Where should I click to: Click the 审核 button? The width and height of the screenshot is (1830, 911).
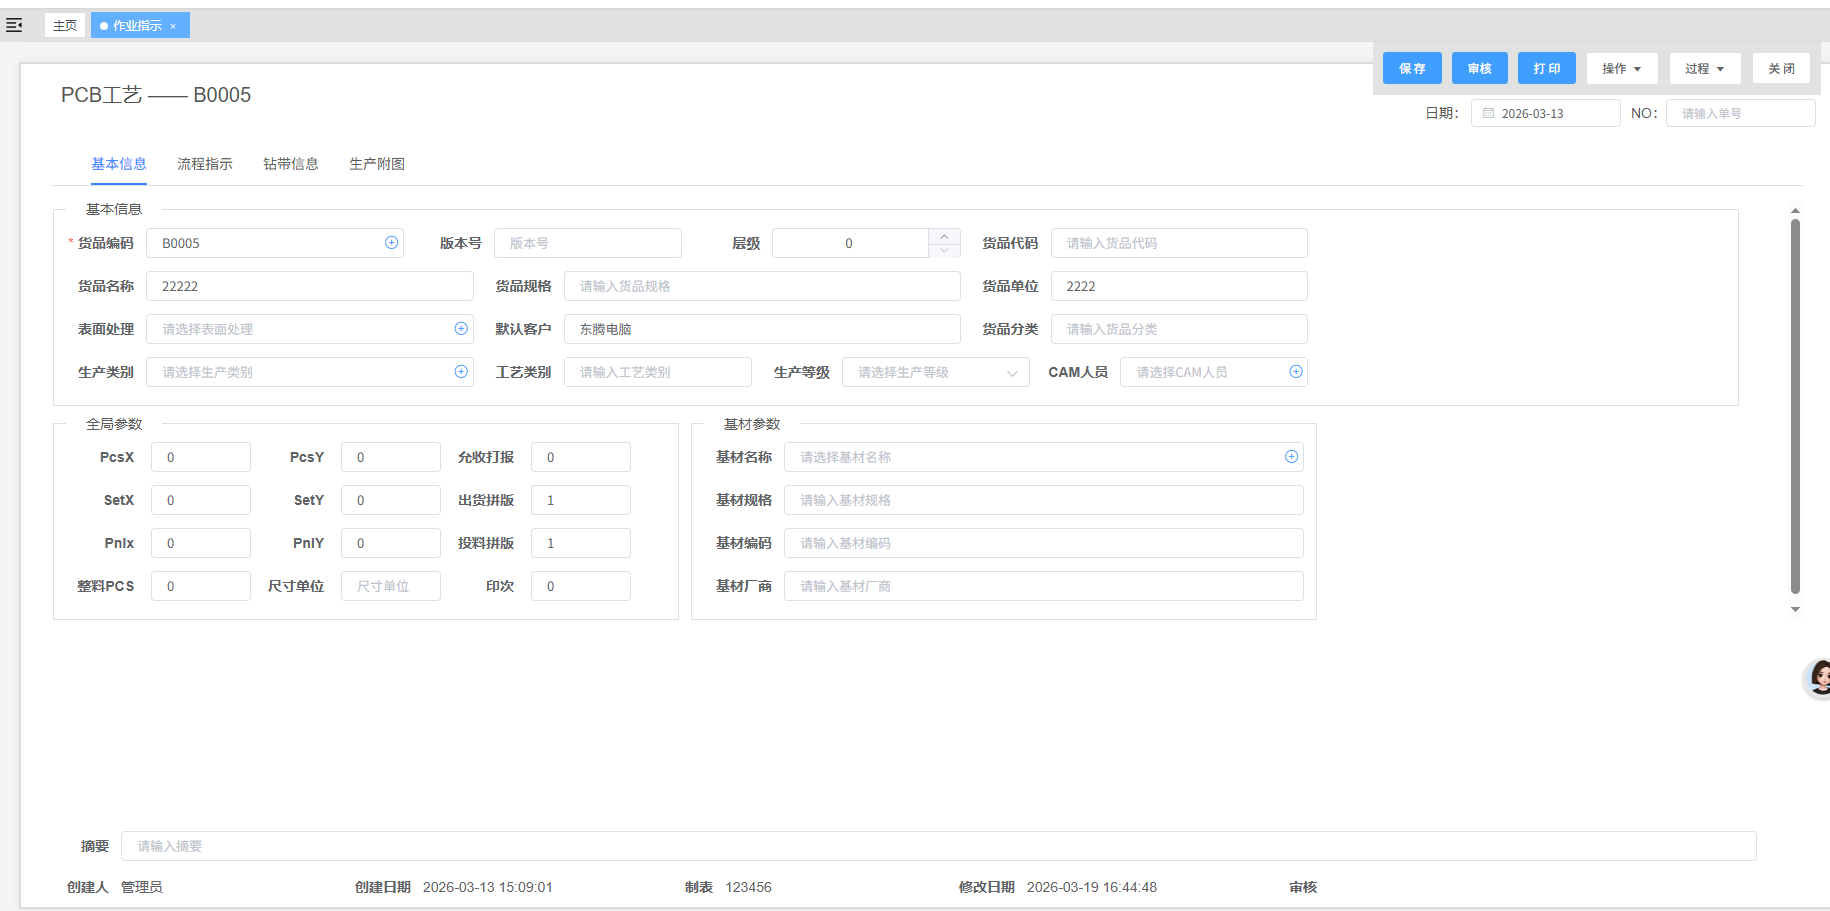point(1479,69)
